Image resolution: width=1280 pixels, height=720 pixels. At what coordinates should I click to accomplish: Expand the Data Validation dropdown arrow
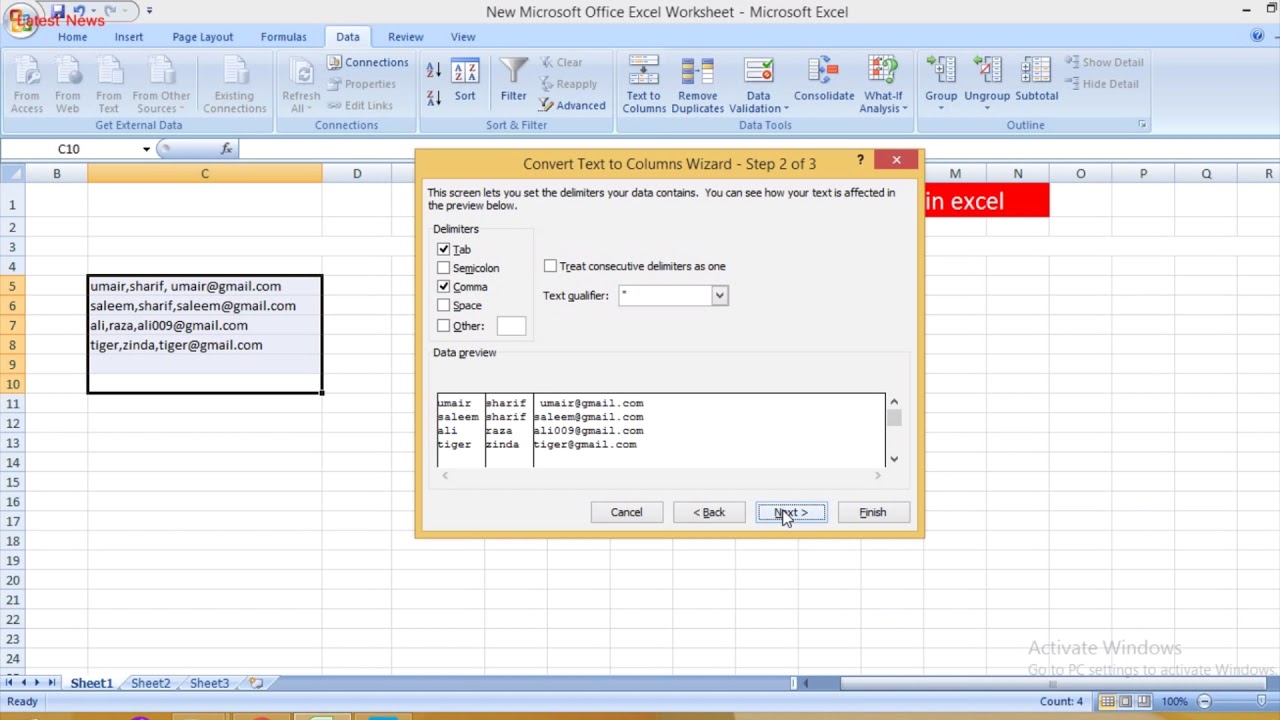pos(786,109)
